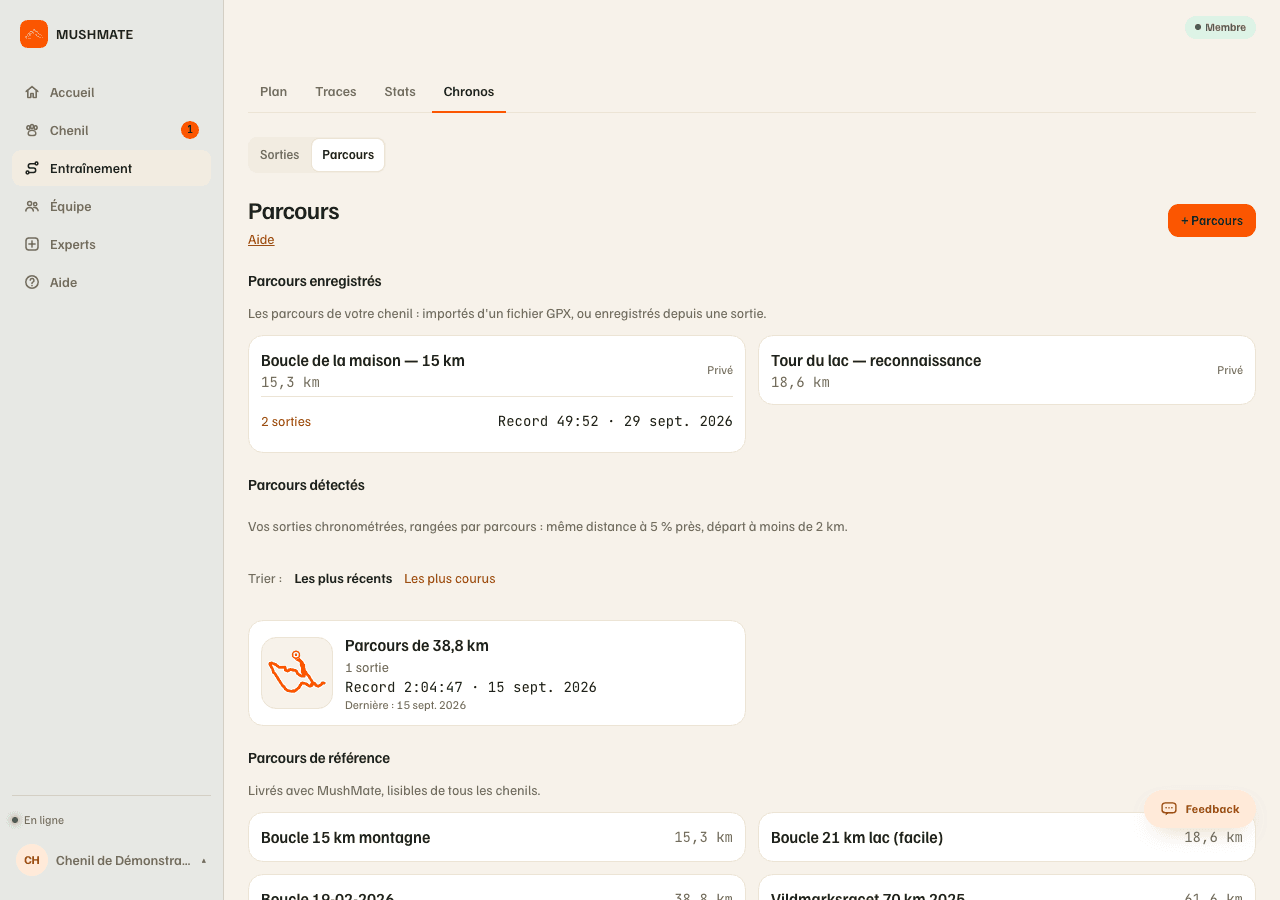Select the Chronos tab
Viewport: 1280px width, 900px height.
click(469, 92)
